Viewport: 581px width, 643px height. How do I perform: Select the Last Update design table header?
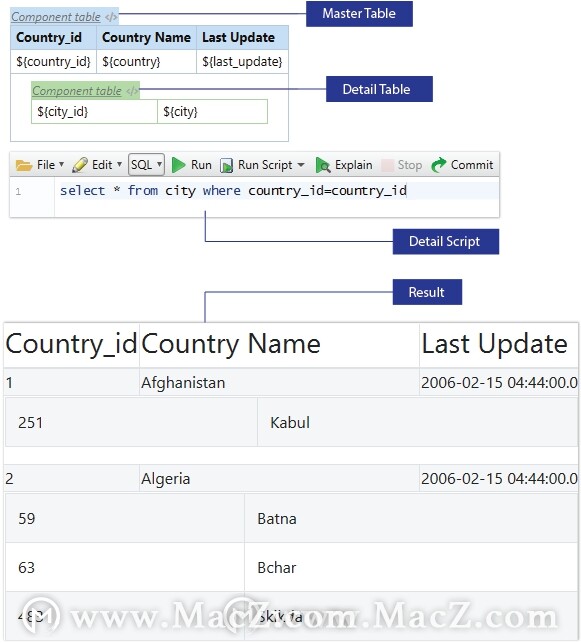tap(242, 38)
